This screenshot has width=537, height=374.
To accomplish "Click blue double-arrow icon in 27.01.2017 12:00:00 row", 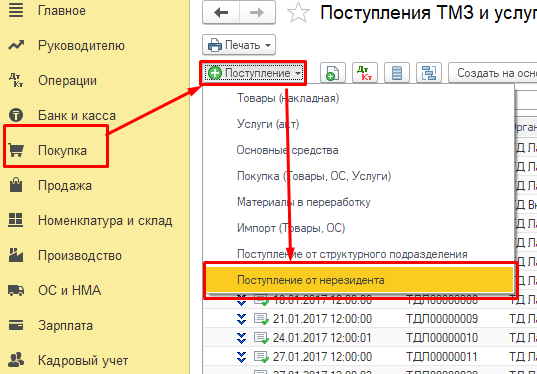I will point(241,357).
